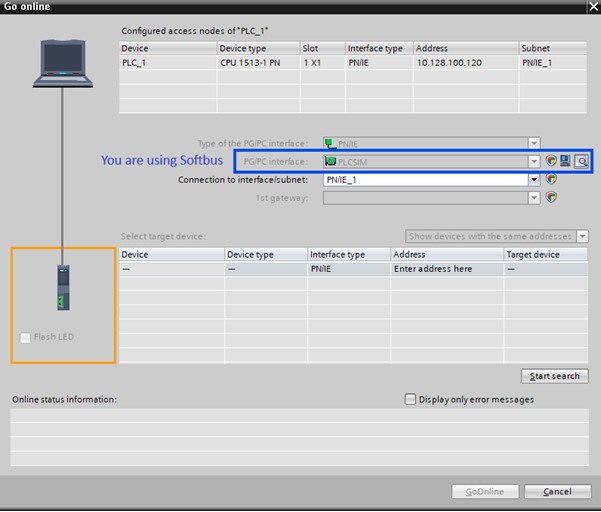Image resolution: width=601 pixels, height=512 pixels.
Task: Click the shield icon beside PG/PC interface
Action: 551,161
